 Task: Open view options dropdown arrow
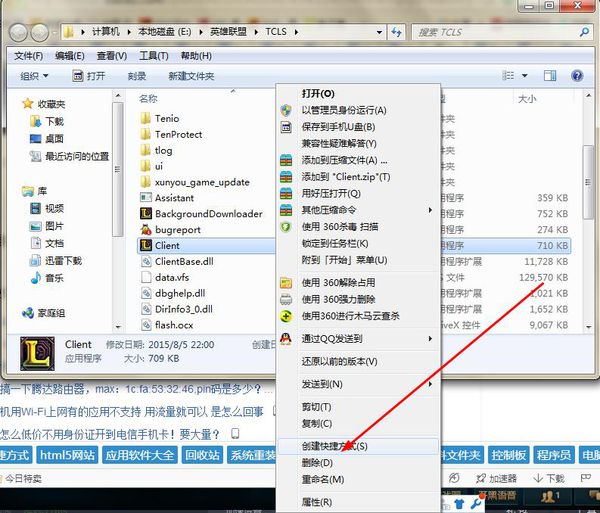(525, 75)
